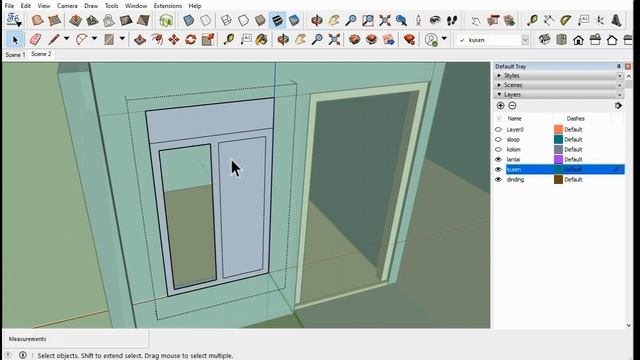Click the Dashes column header

[576, 118]
